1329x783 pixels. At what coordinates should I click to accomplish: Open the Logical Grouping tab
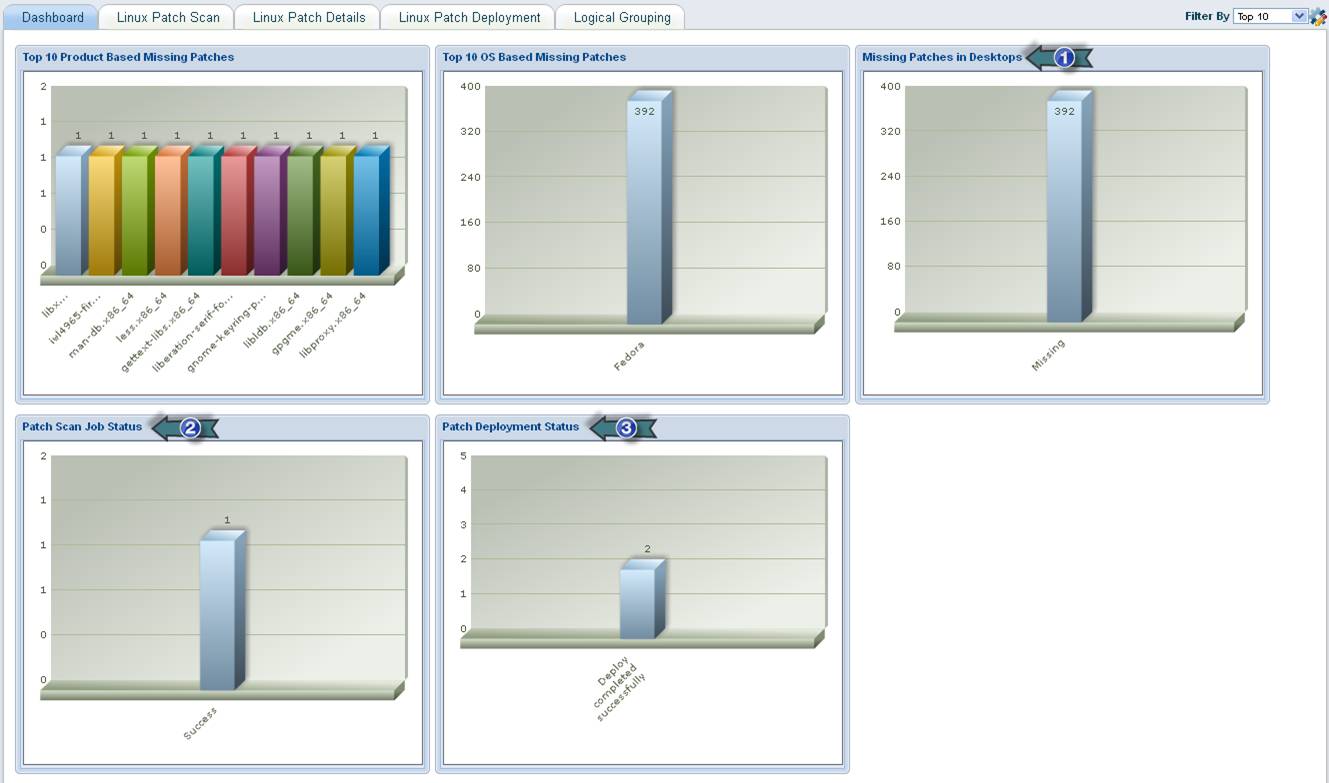[x=620, y=17]
